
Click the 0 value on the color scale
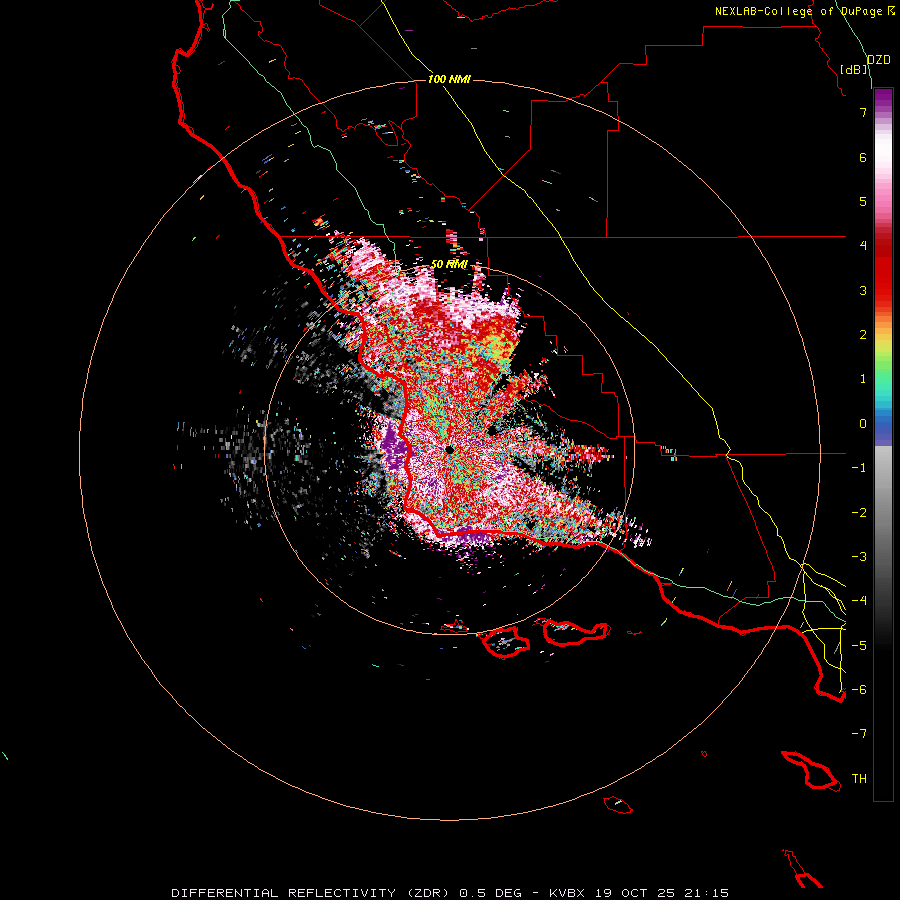tap(863, 424)
